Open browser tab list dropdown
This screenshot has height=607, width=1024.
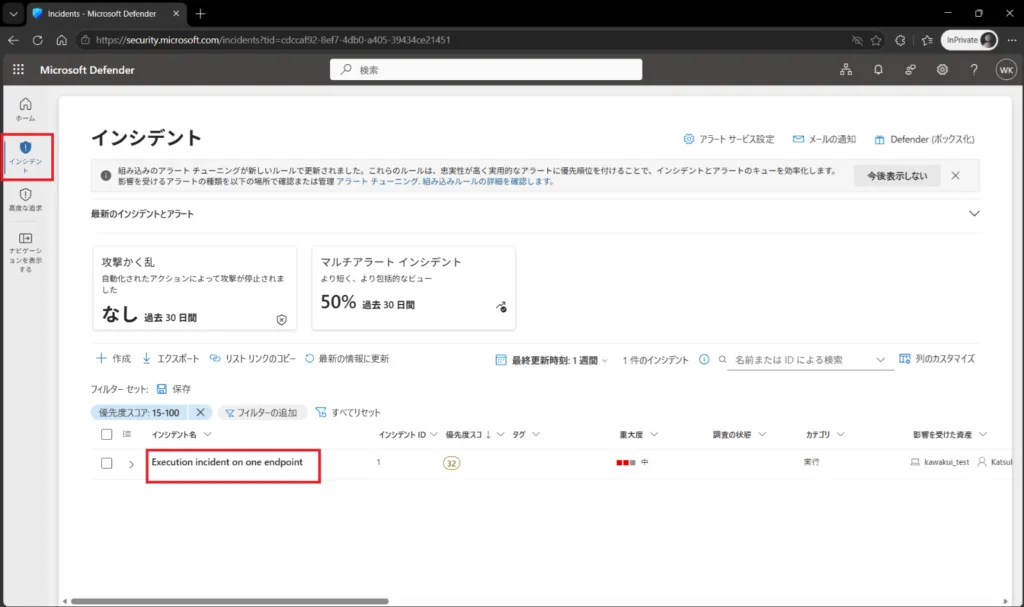[13, 13]
